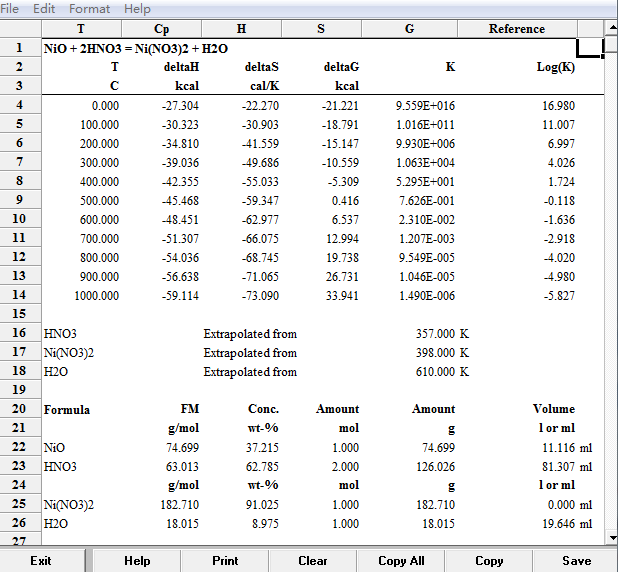Select the Reference column header

click(x=517, y=29)
